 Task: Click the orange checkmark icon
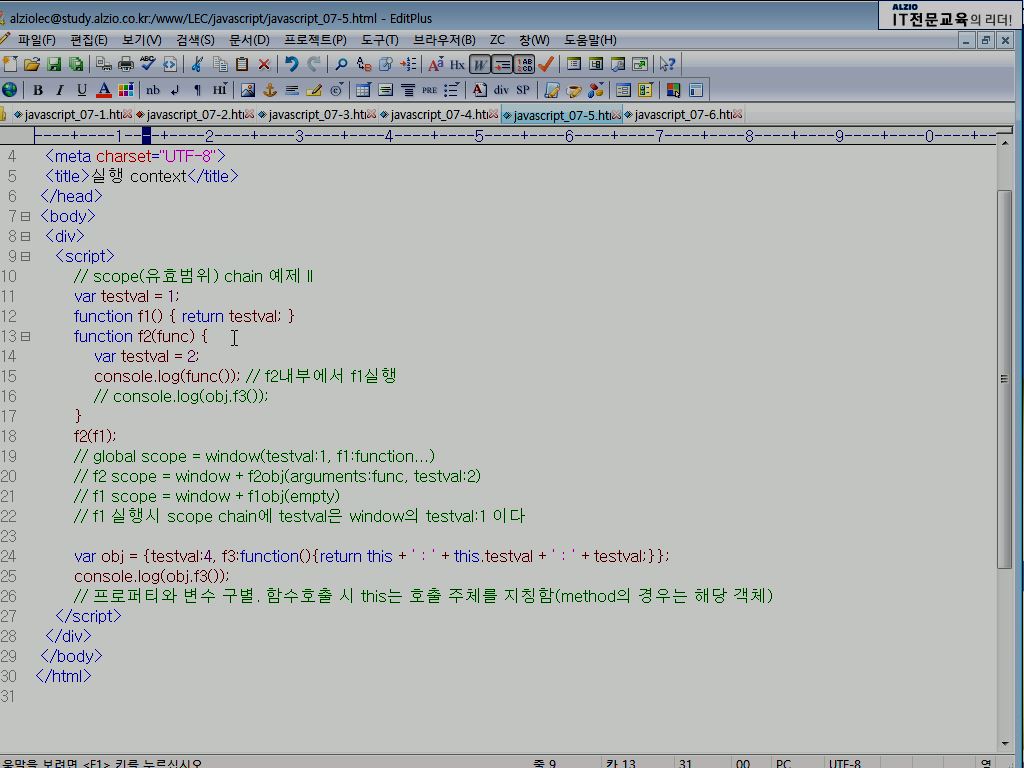(546, 64)
